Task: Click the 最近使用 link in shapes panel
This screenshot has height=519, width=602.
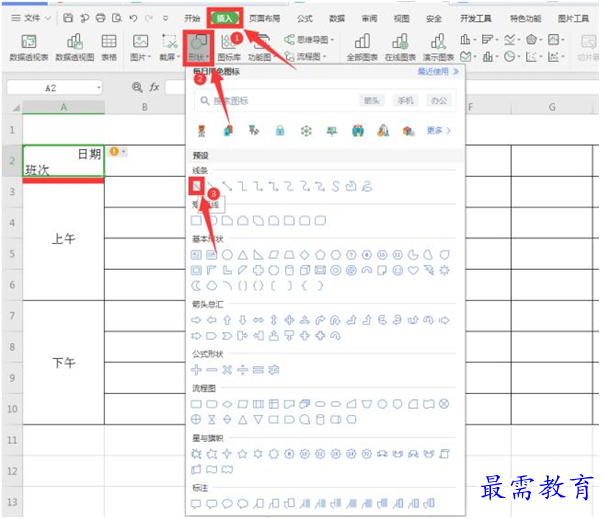Action: (x=438, y=71)
